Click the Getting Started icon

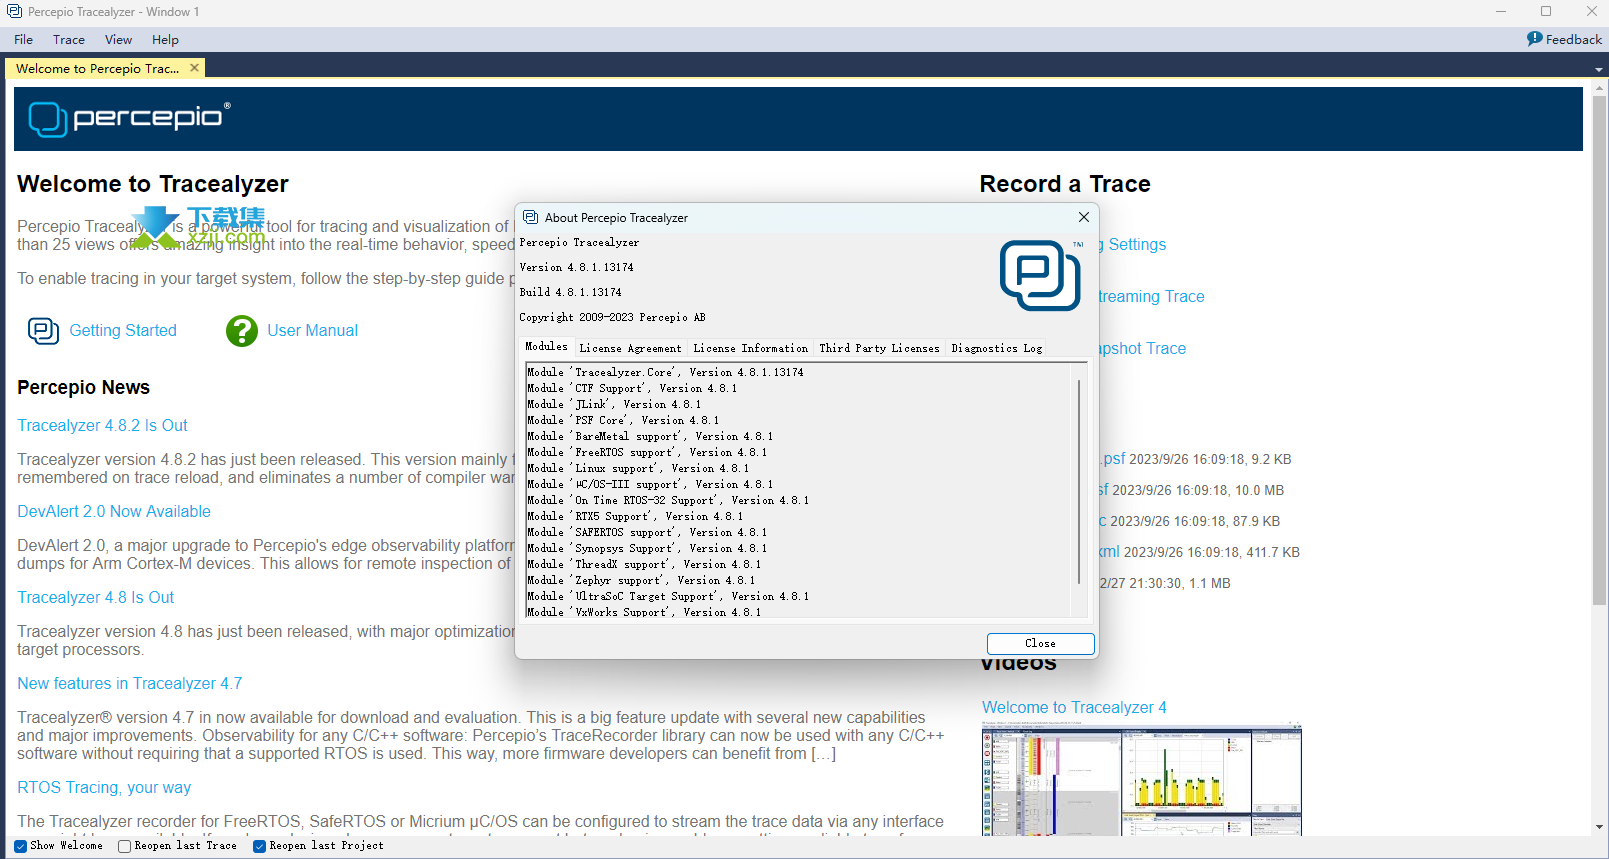tap(43, 331)
